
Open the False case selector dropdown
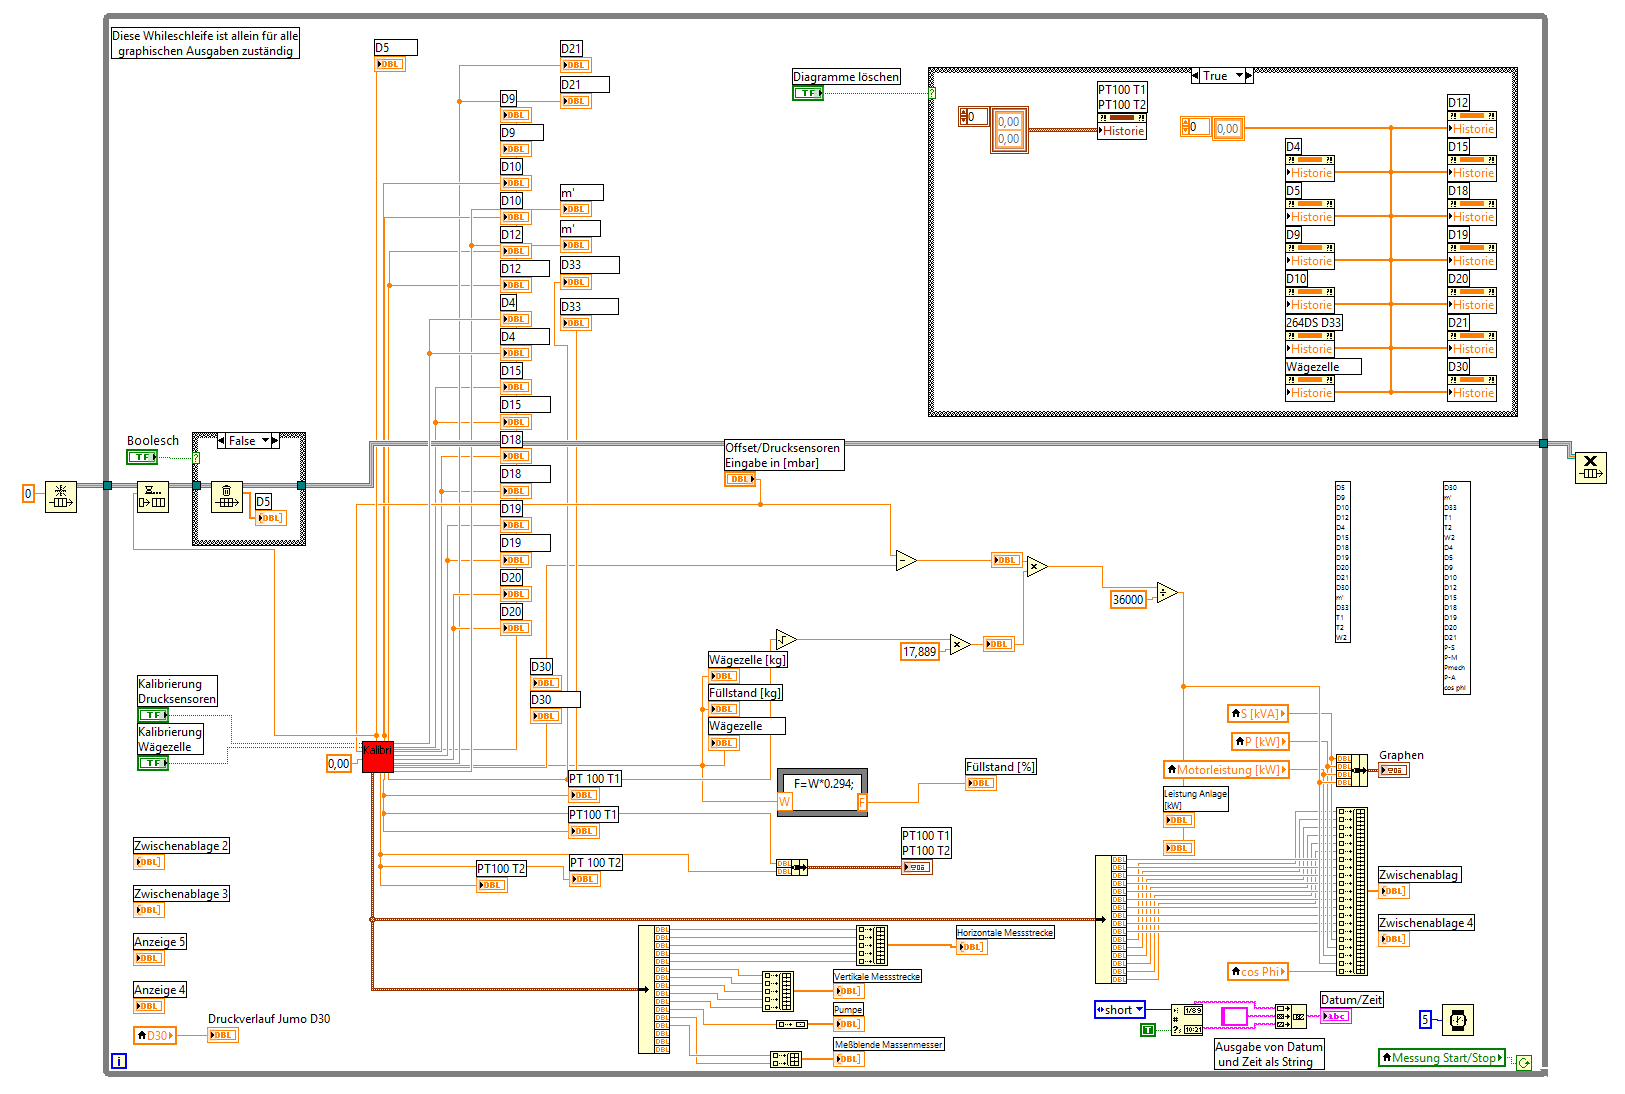tap(265, 441)
